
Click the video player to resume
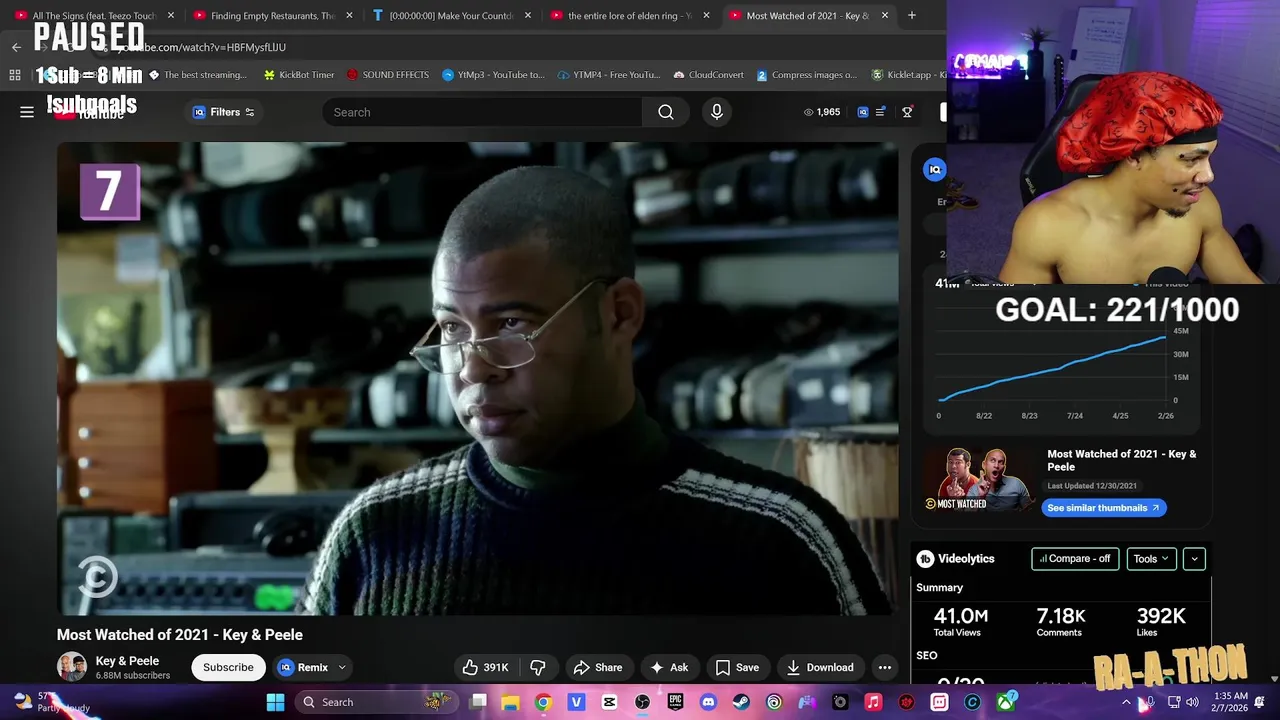click(477, 378)
